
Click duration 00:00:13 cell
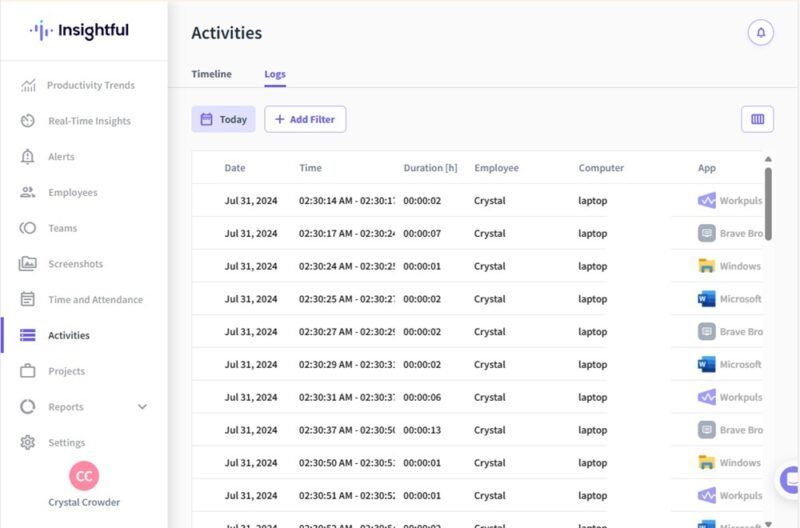coord(422,430)
